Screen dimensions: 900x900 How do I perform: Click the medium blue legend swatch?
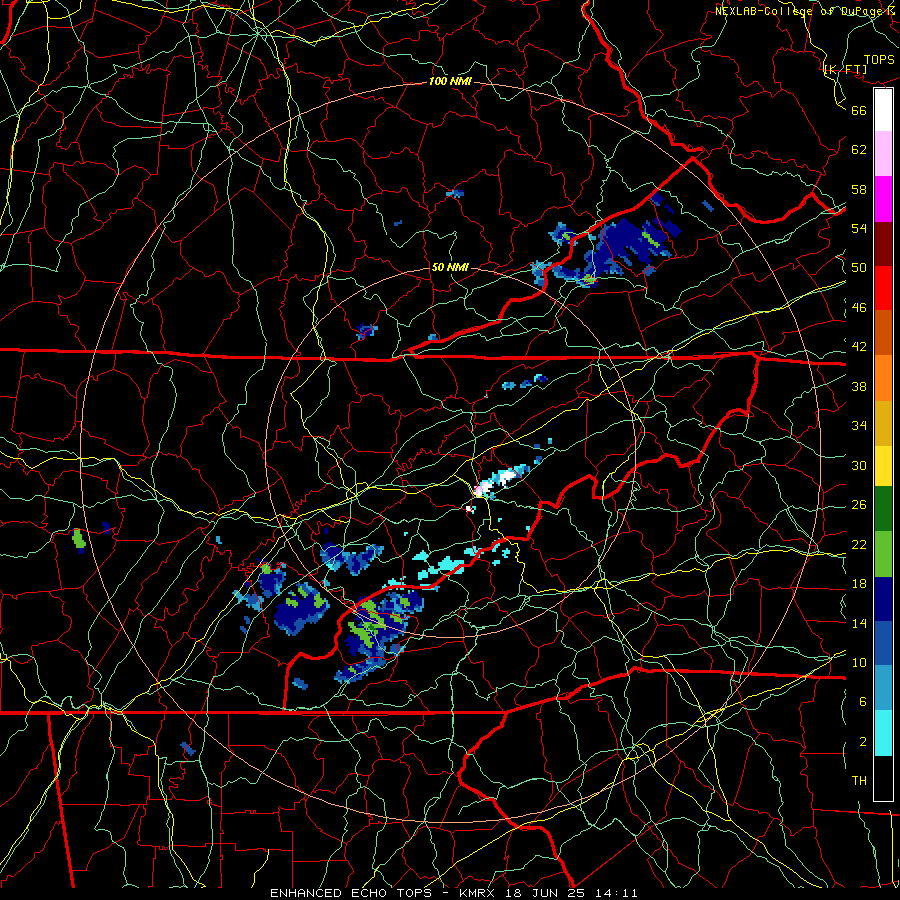coord(883,643)
